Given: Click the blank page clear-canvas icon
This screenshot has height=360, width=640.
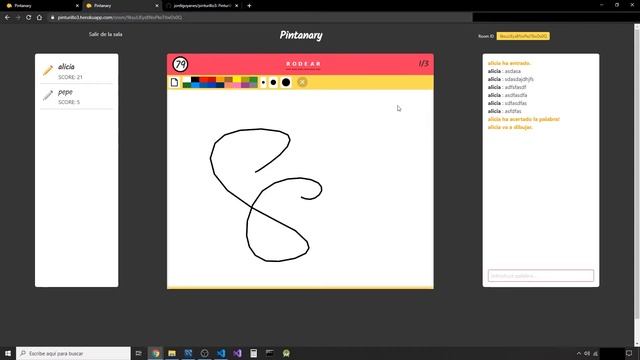Looking at the screenshot, I should click(x=174, y=82).
